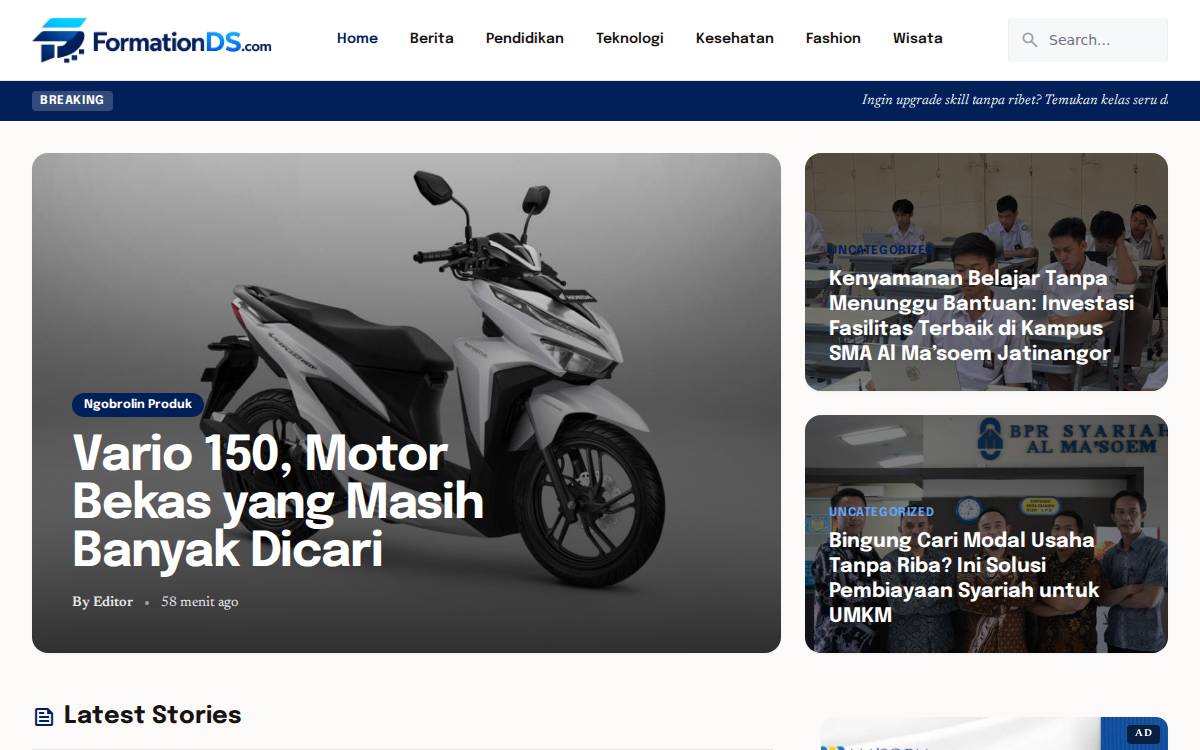Click the Ngobrolin Produk category tag
1200x750 pixels.
pos(138,404)
